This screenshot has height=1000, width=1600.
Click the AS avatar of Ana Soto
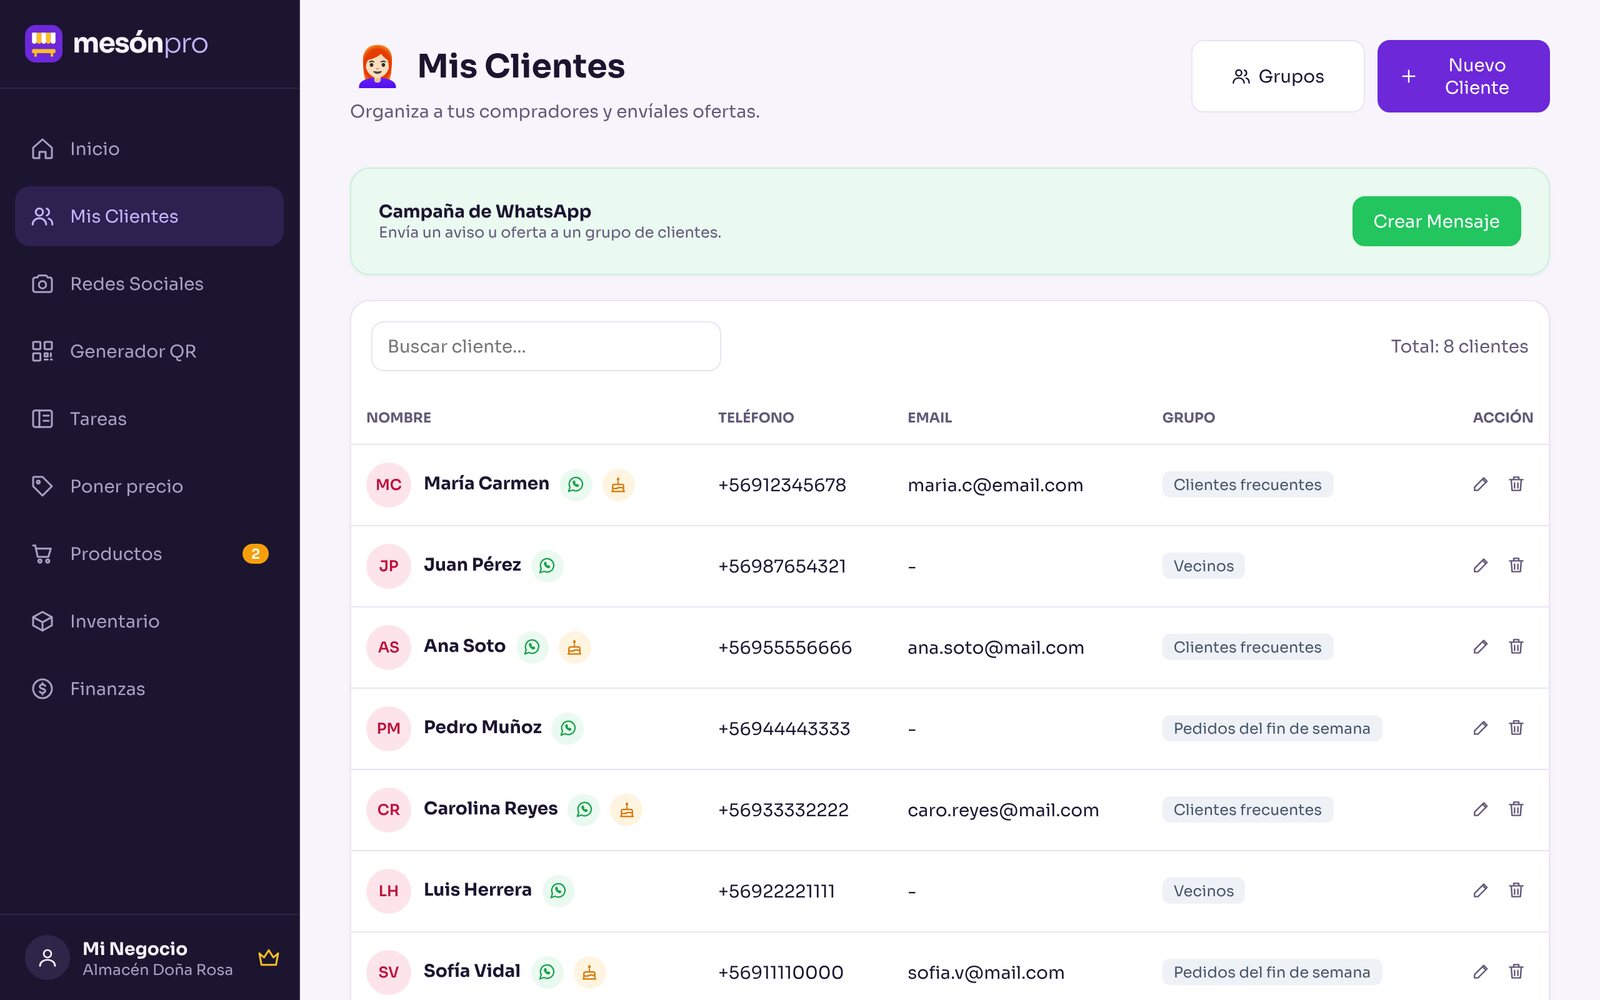tap(389, 647)
